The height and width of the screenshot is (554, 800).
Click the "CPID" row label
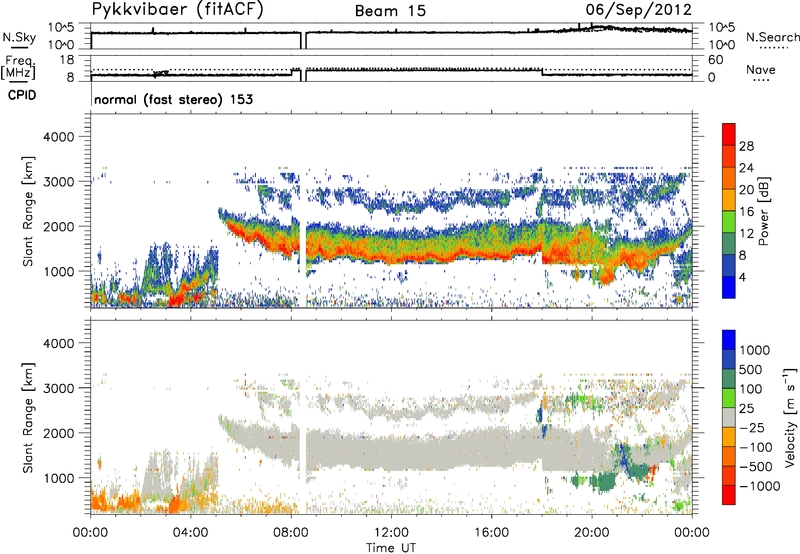22,95
